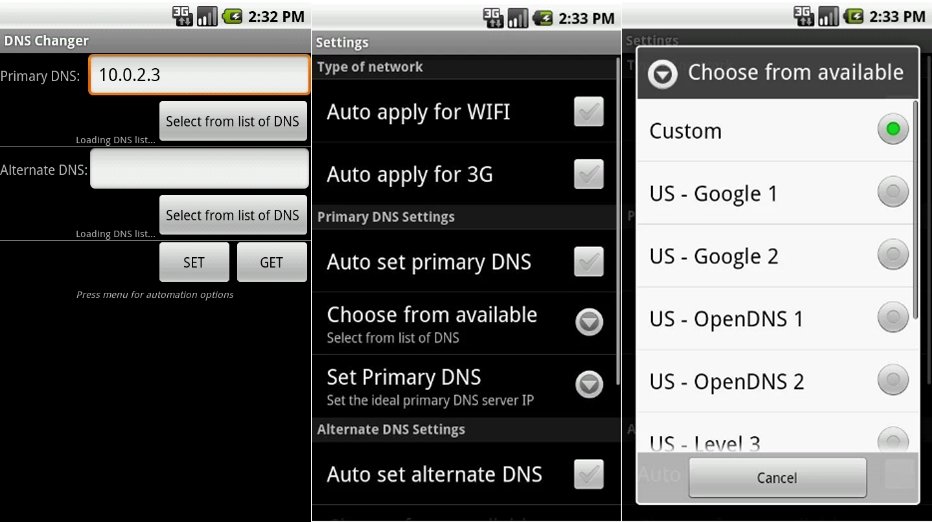Select the US - Google 1 radio button

893,191
